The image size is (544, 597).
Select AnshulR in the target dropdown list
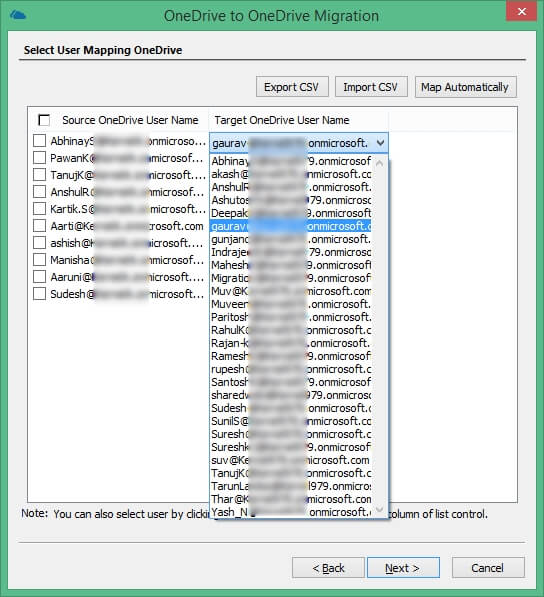pyautogui.click(x=291, y=187)
